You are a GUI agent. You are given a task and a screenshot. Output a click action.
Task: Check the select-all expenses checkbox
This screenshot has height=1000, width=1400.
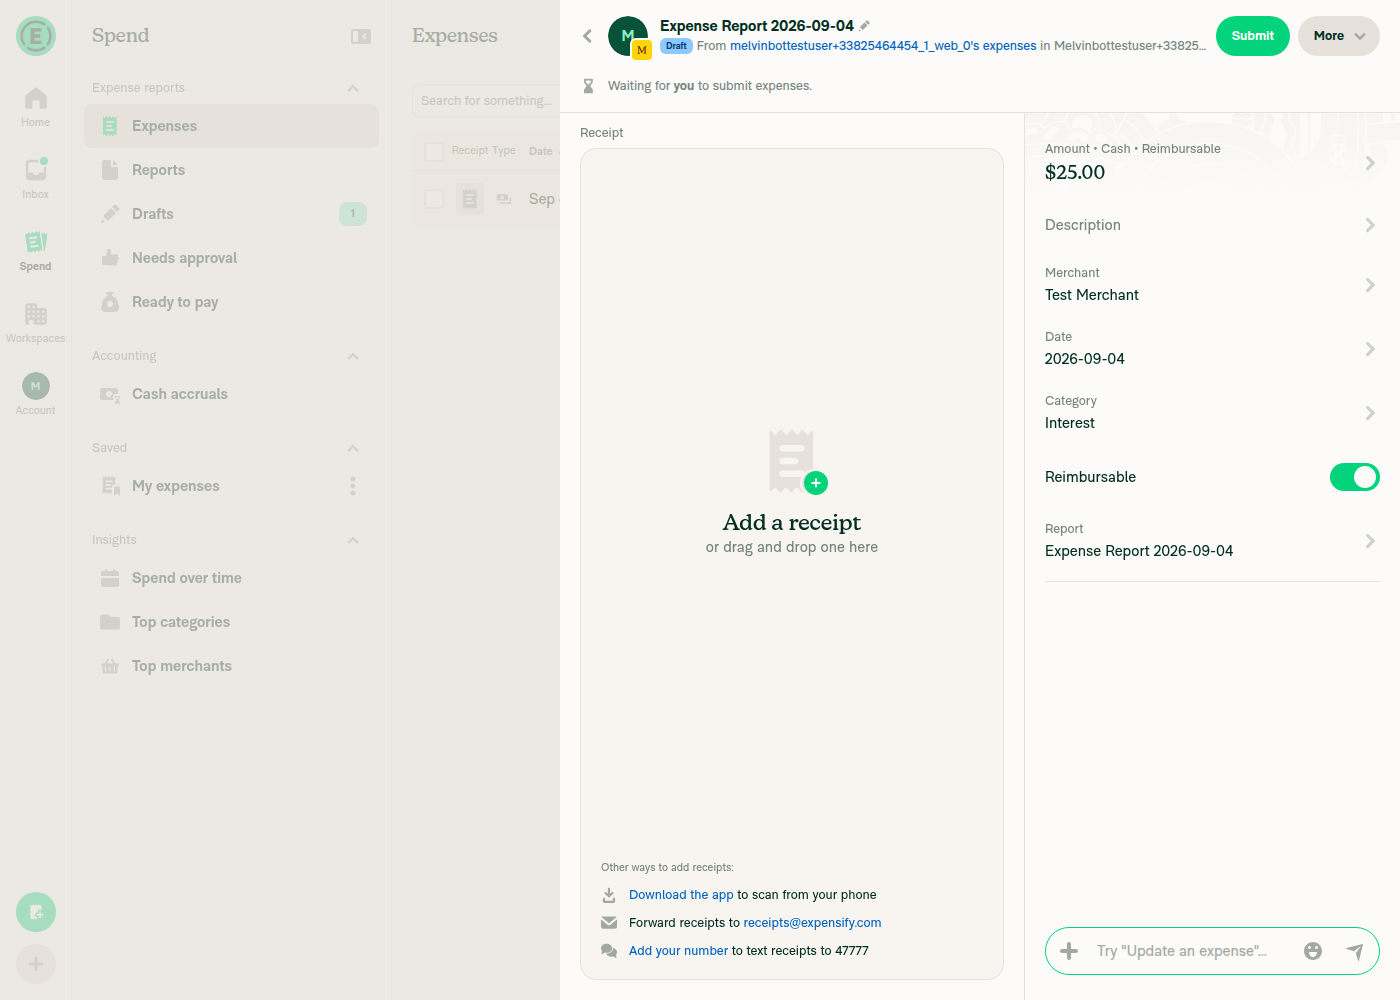(434, 151)
